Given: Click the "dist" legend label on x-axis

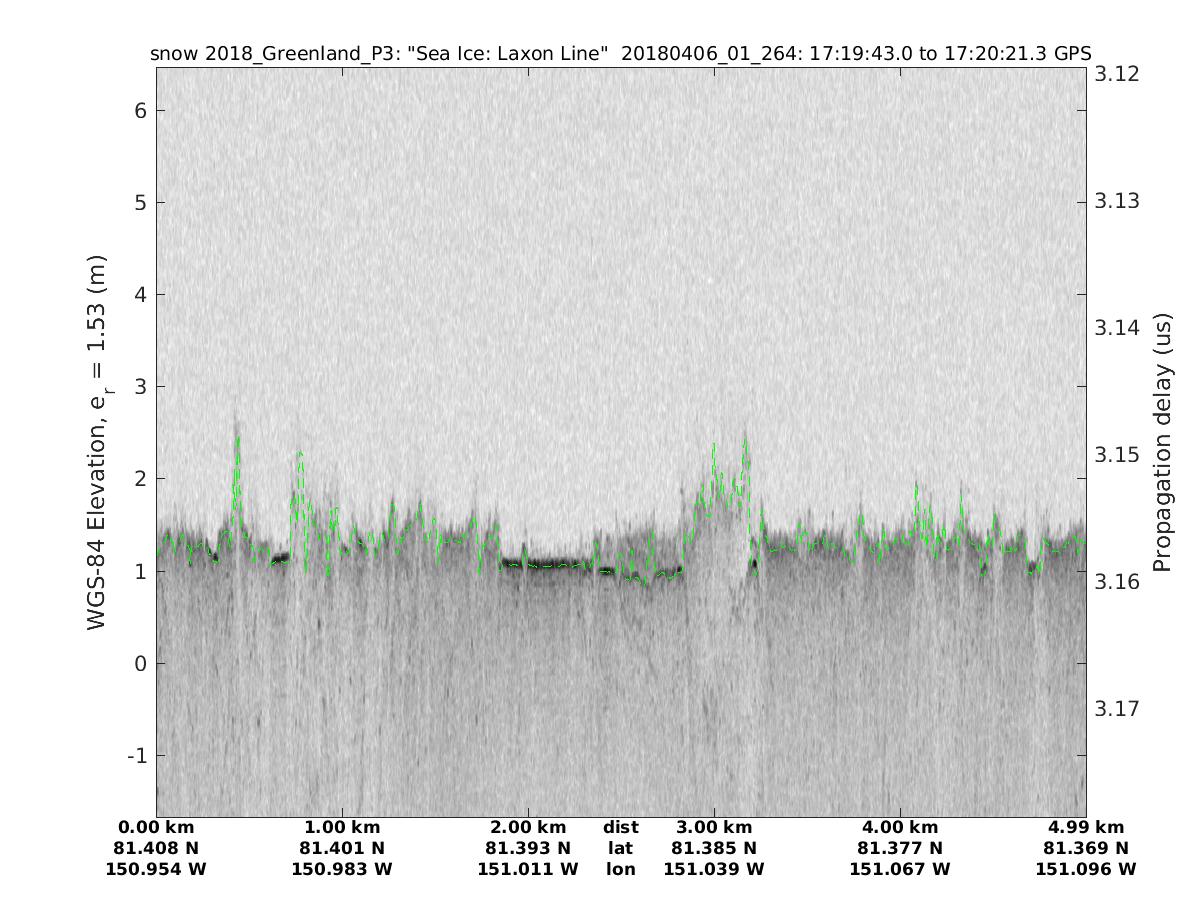Looking at the screenshot, I should tap(620, 828).
